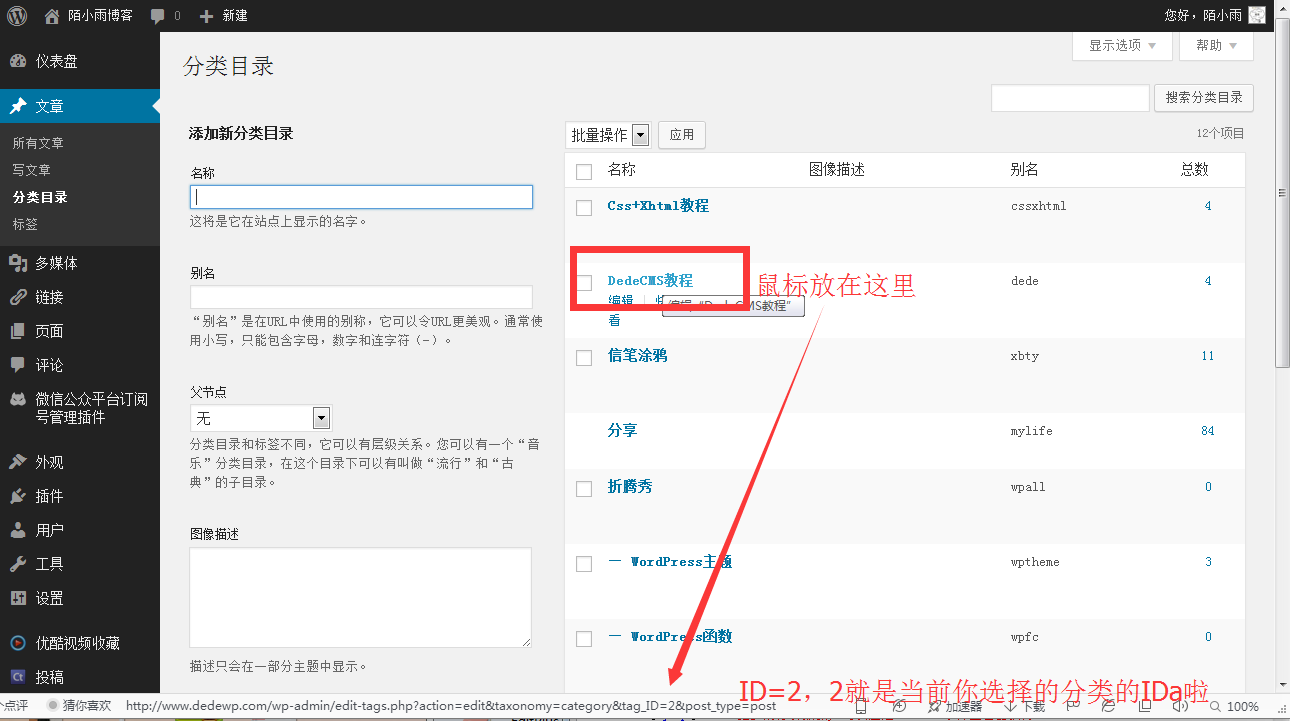Tick the 折腾秀 row checkbox

[584, 488]
